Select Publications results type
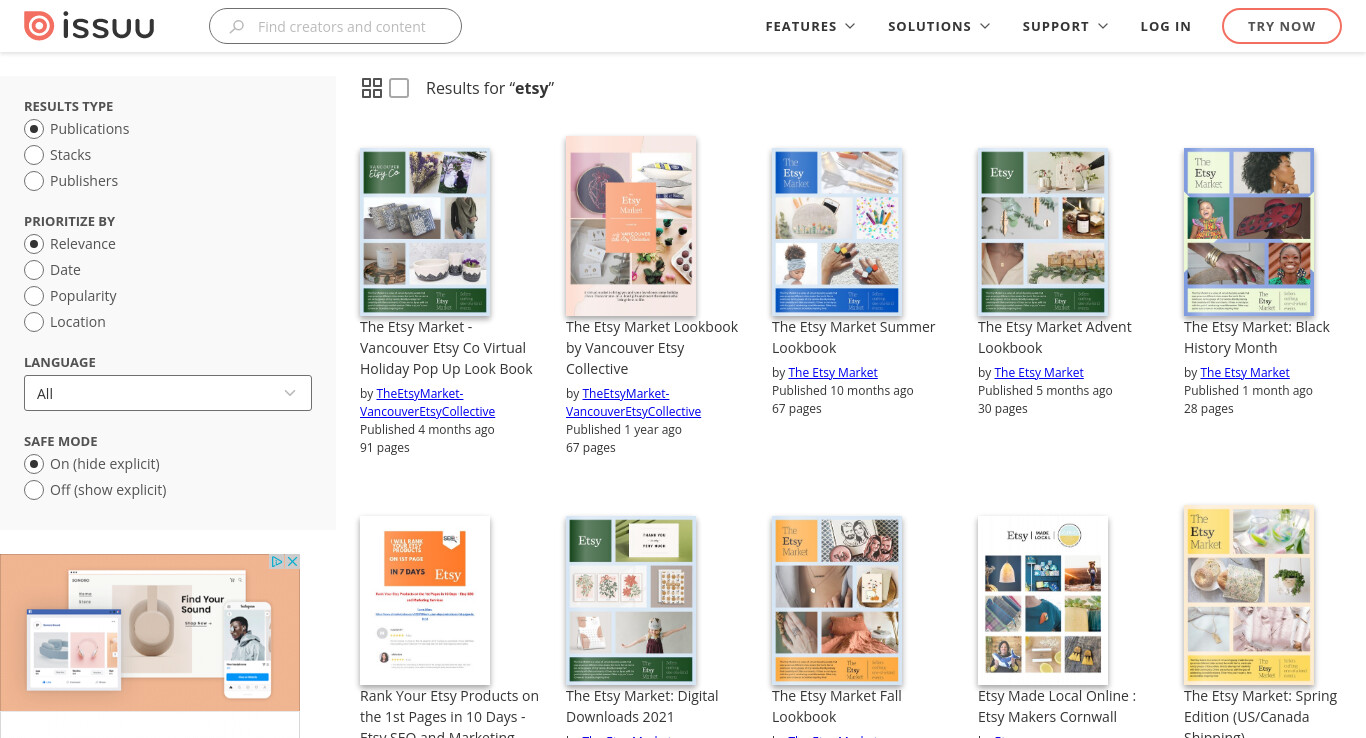1366x738 pixels. pos(34,129)
